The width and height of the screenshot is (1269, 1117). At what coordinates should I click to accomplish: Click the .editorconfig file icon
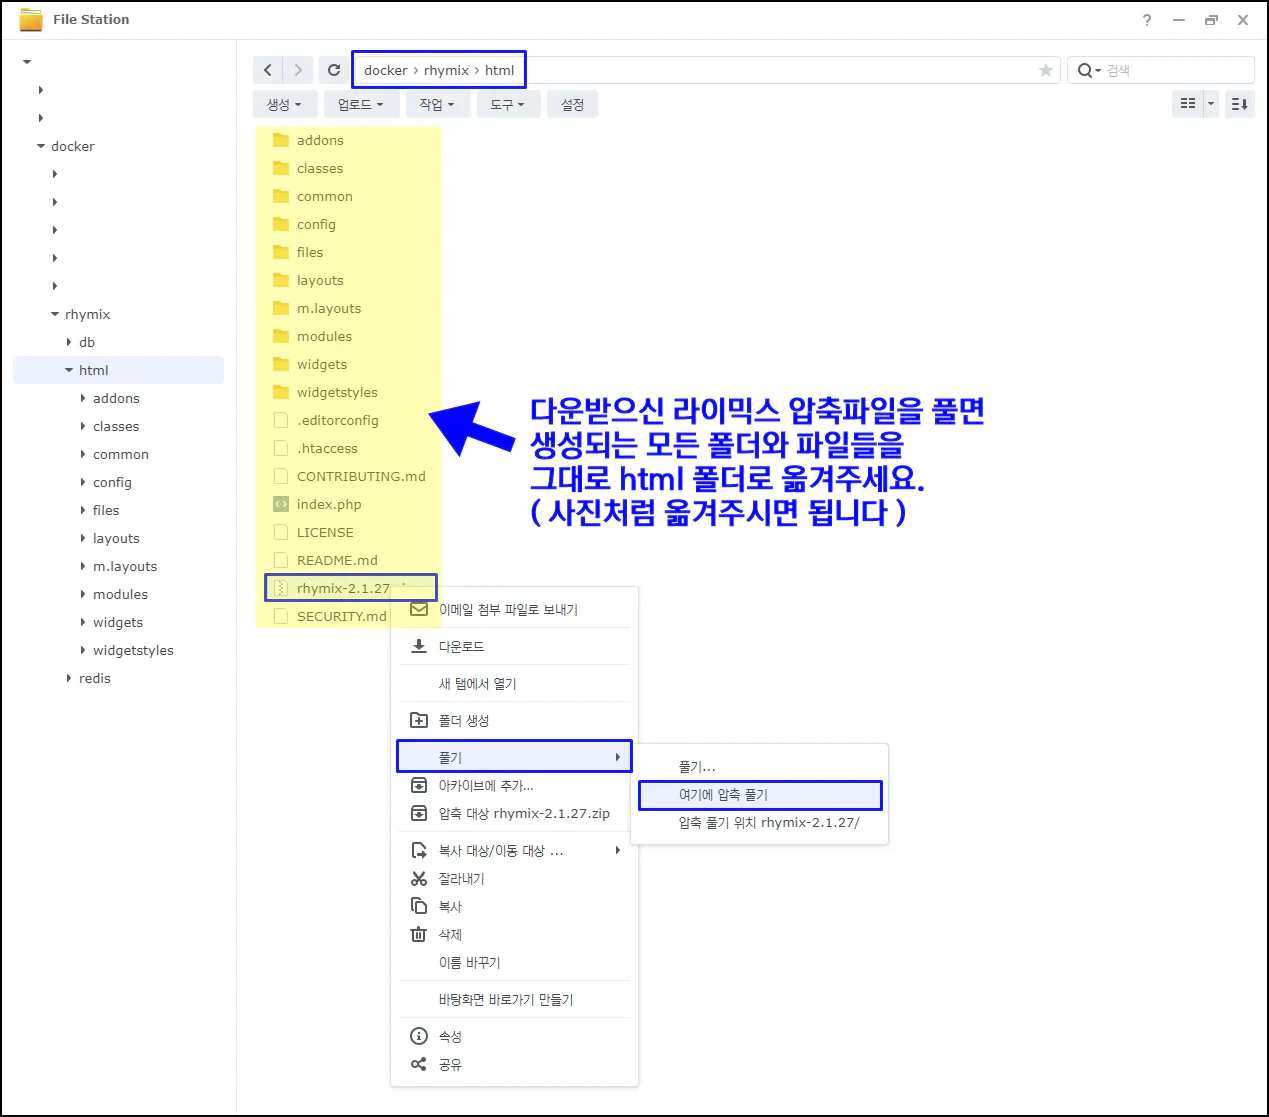281,420
